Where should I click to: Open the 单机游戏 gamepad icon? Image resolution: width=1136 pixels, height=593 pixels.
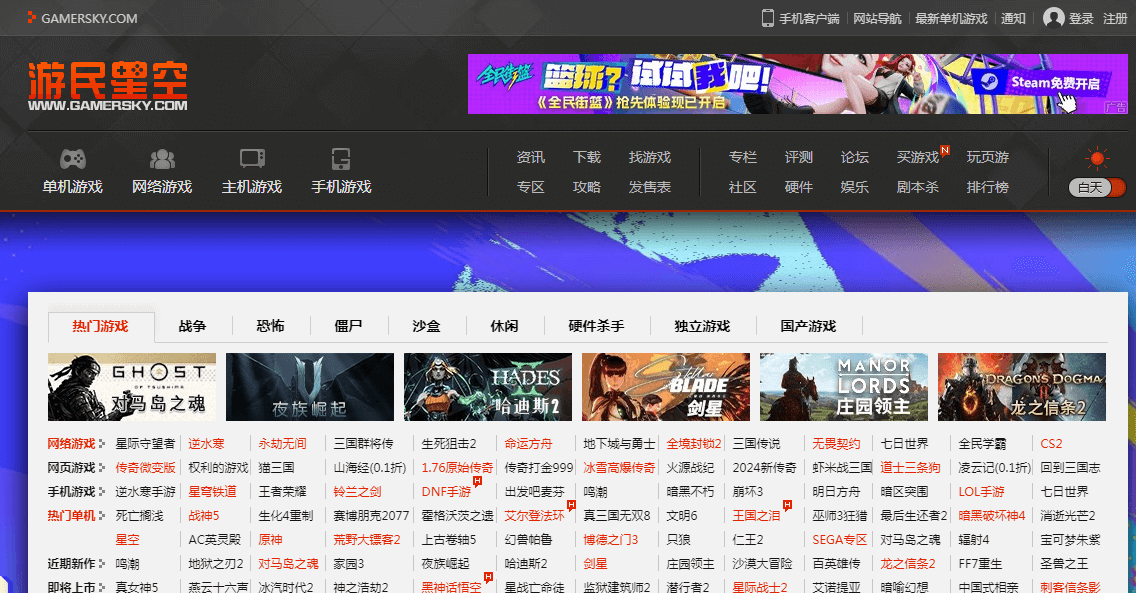pos(72,159)
